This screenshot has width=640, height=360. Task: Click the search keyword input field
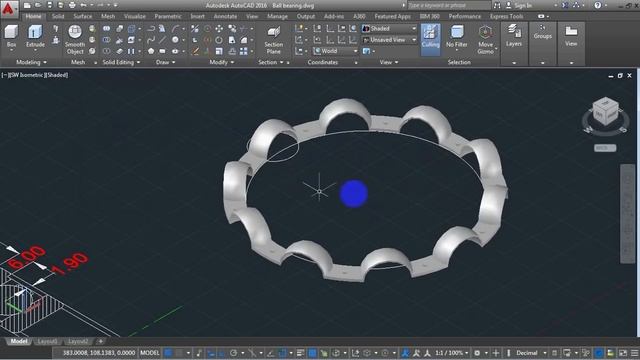449,5
